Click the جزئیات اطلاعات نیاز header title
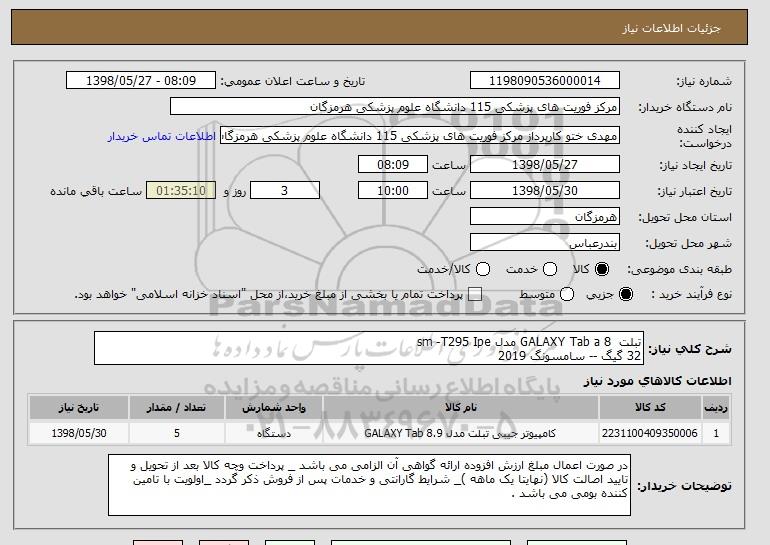770x545 pixels. point(671,28)
